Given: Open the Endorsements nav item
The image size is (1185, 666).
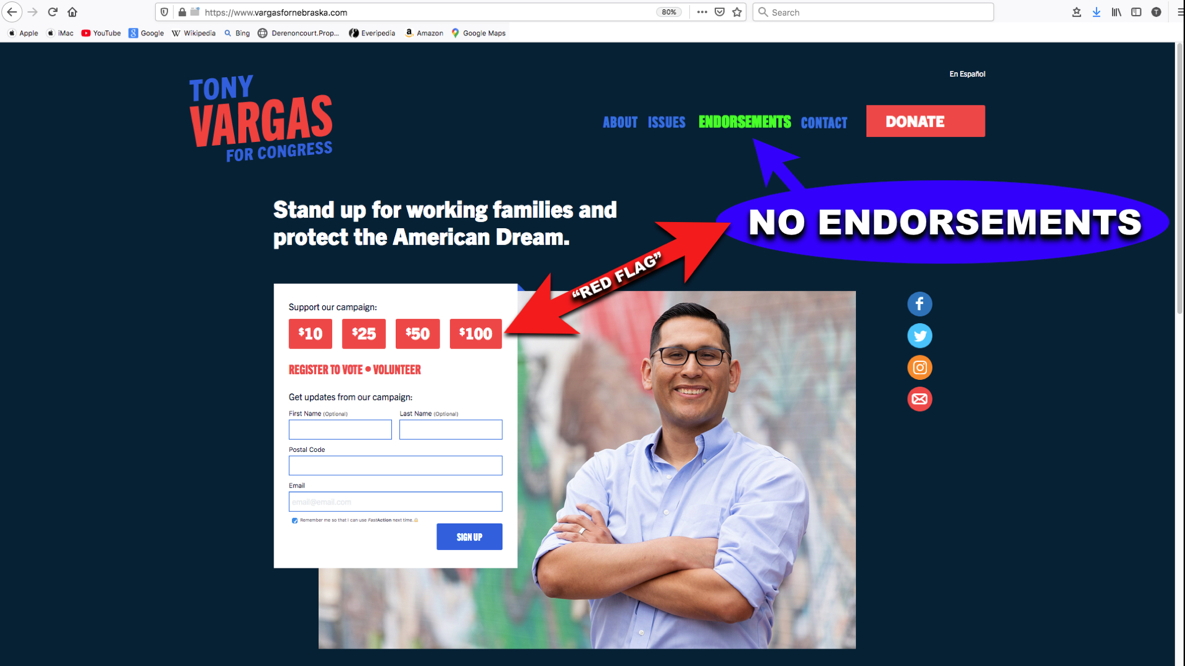Looking at the screenshot, I should click(744, 122).
